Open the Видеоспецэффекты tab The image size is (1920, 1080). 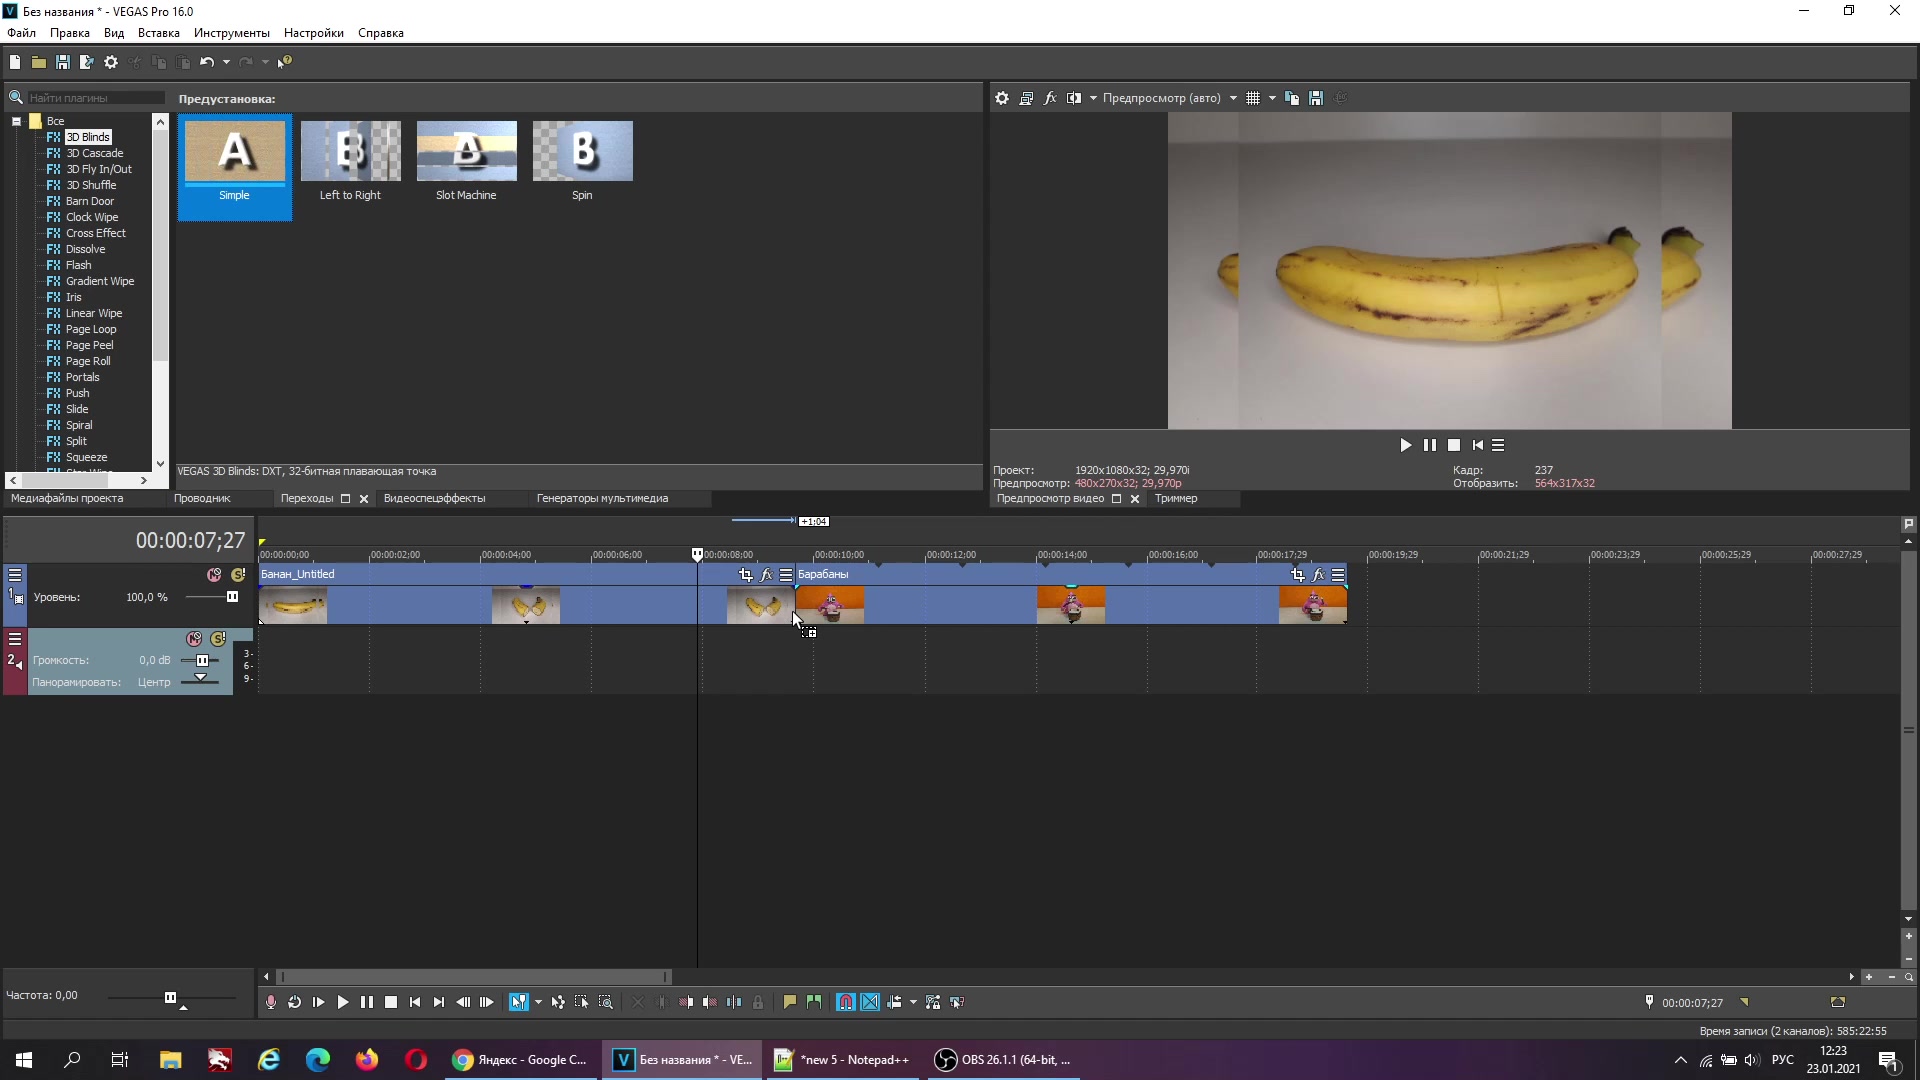coord(434,498)
